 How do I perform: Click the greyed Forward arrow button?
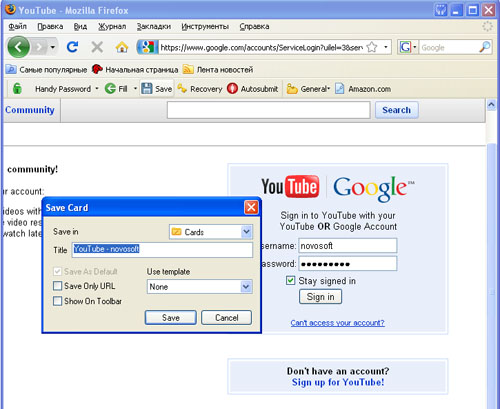(39, 47)
